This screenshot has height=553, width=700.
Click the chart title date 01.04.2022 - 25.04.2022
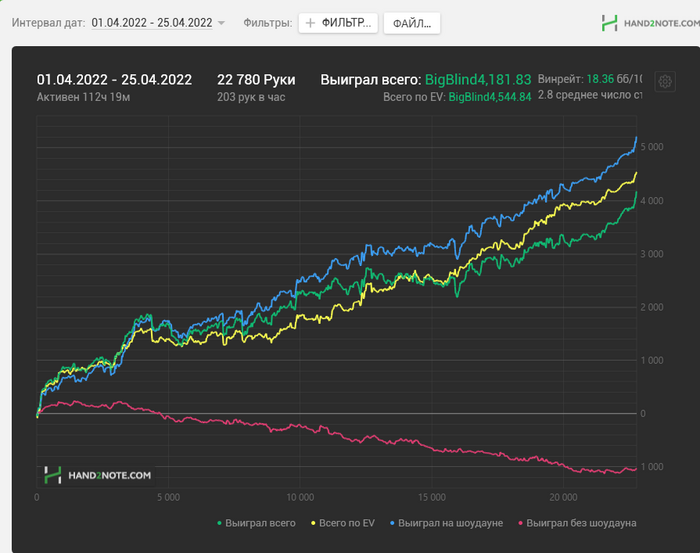[x=114, y=80]
